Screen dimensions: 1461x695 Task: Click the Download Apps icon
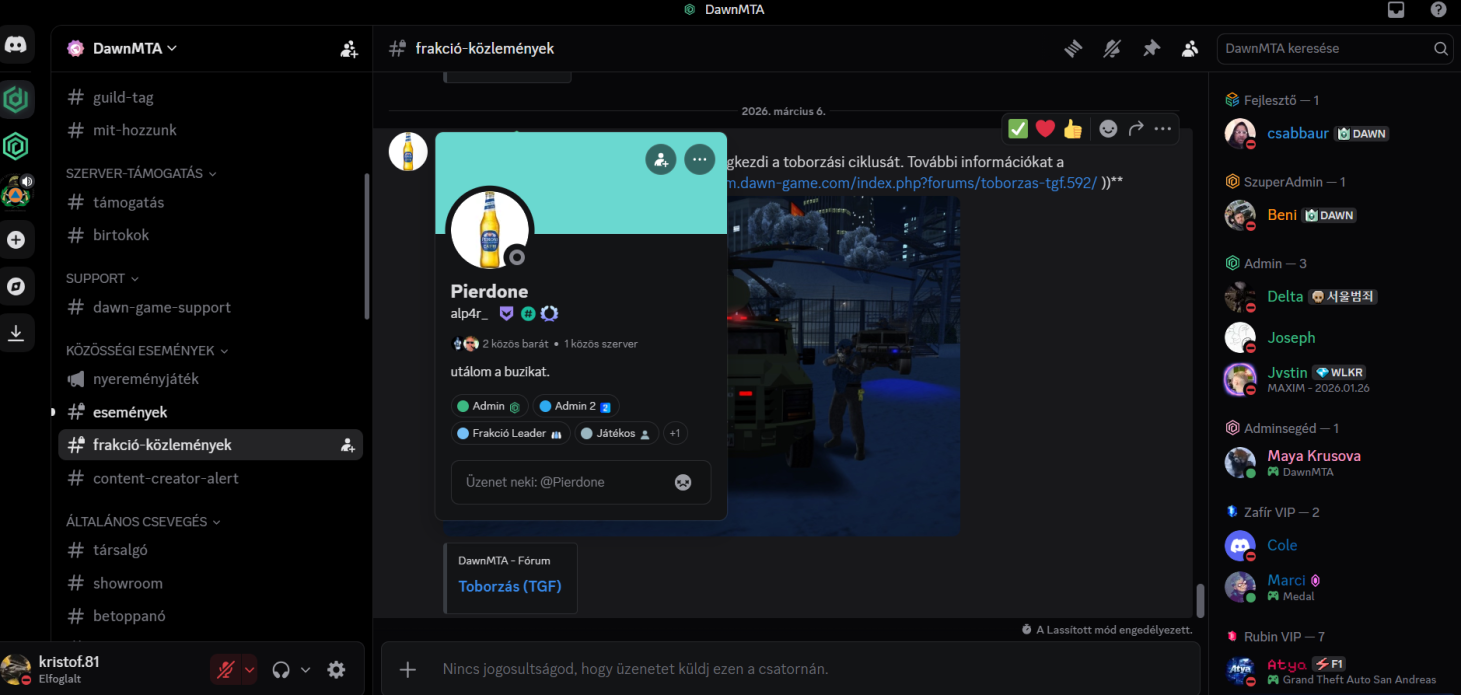point(16,334)
